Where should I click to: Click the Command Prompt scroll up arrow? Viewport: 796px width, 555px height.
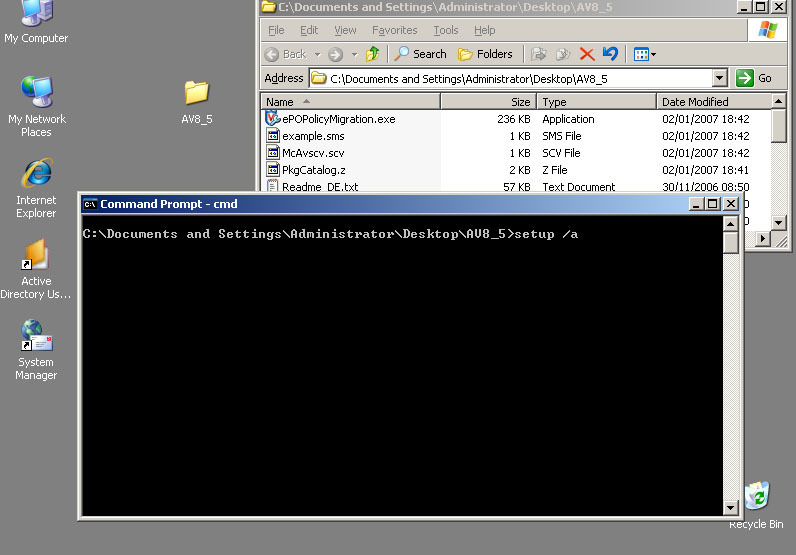pyautogui.click(x=731, y=223)
